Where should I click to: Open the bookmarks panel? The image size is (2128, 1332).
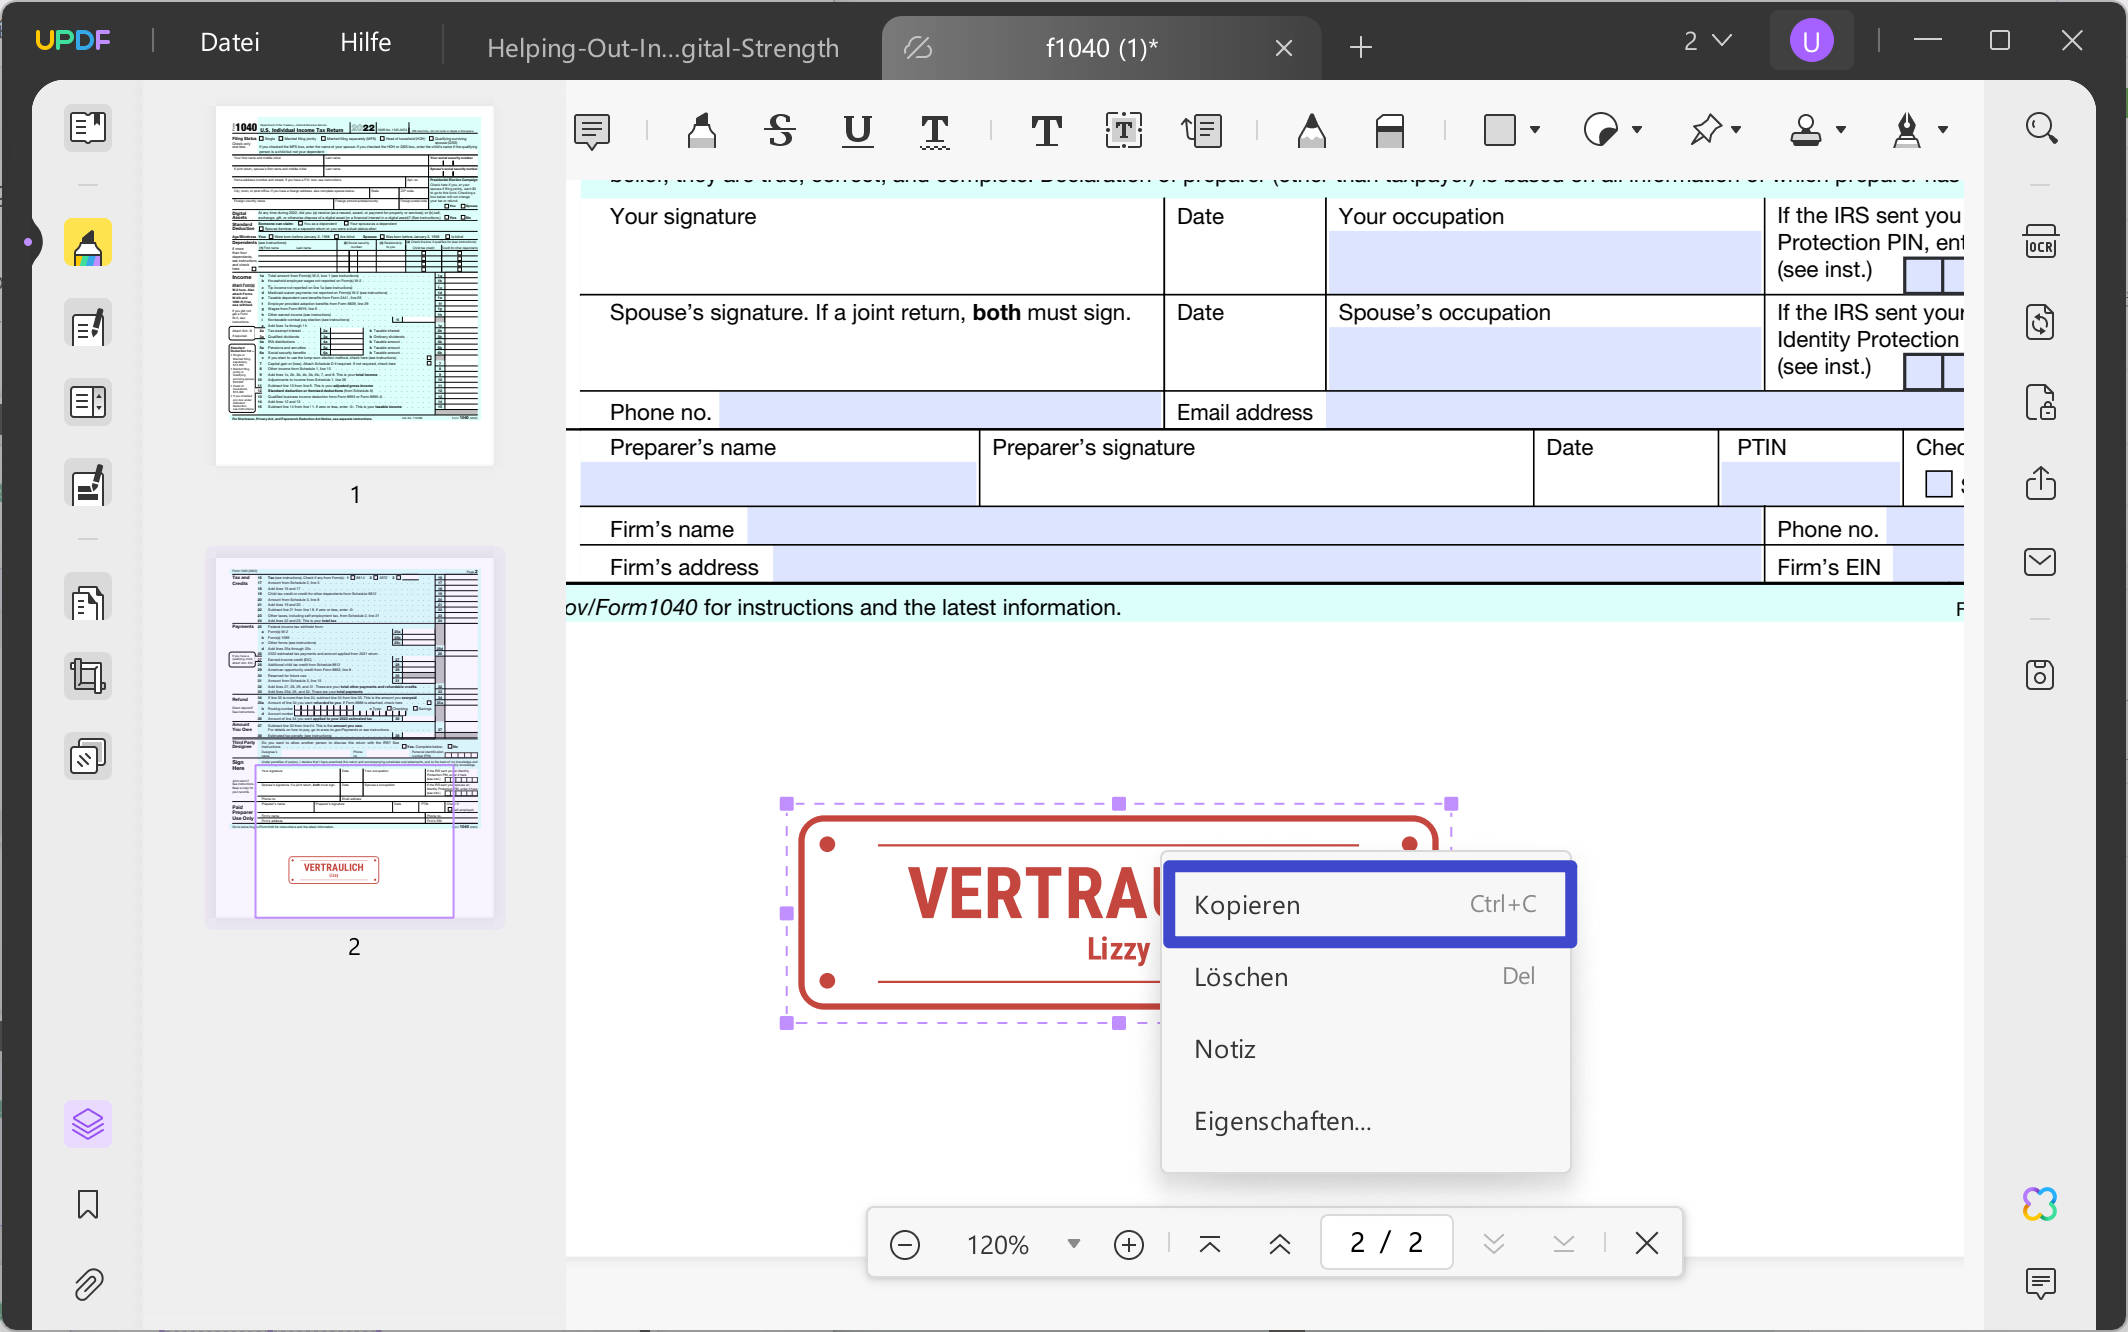pos(88,1204)
